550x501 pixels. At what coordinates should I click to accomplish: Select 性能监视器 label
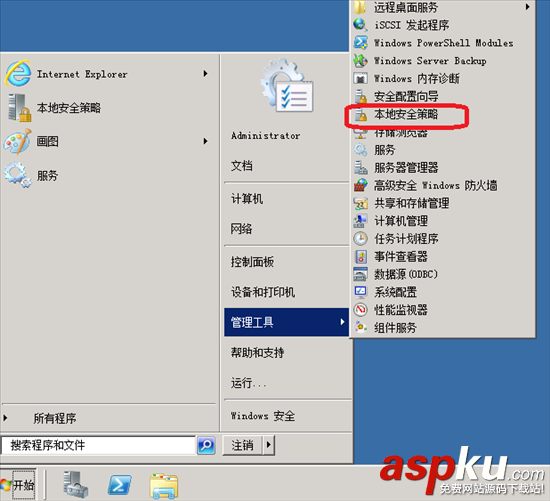pos(401,309)
